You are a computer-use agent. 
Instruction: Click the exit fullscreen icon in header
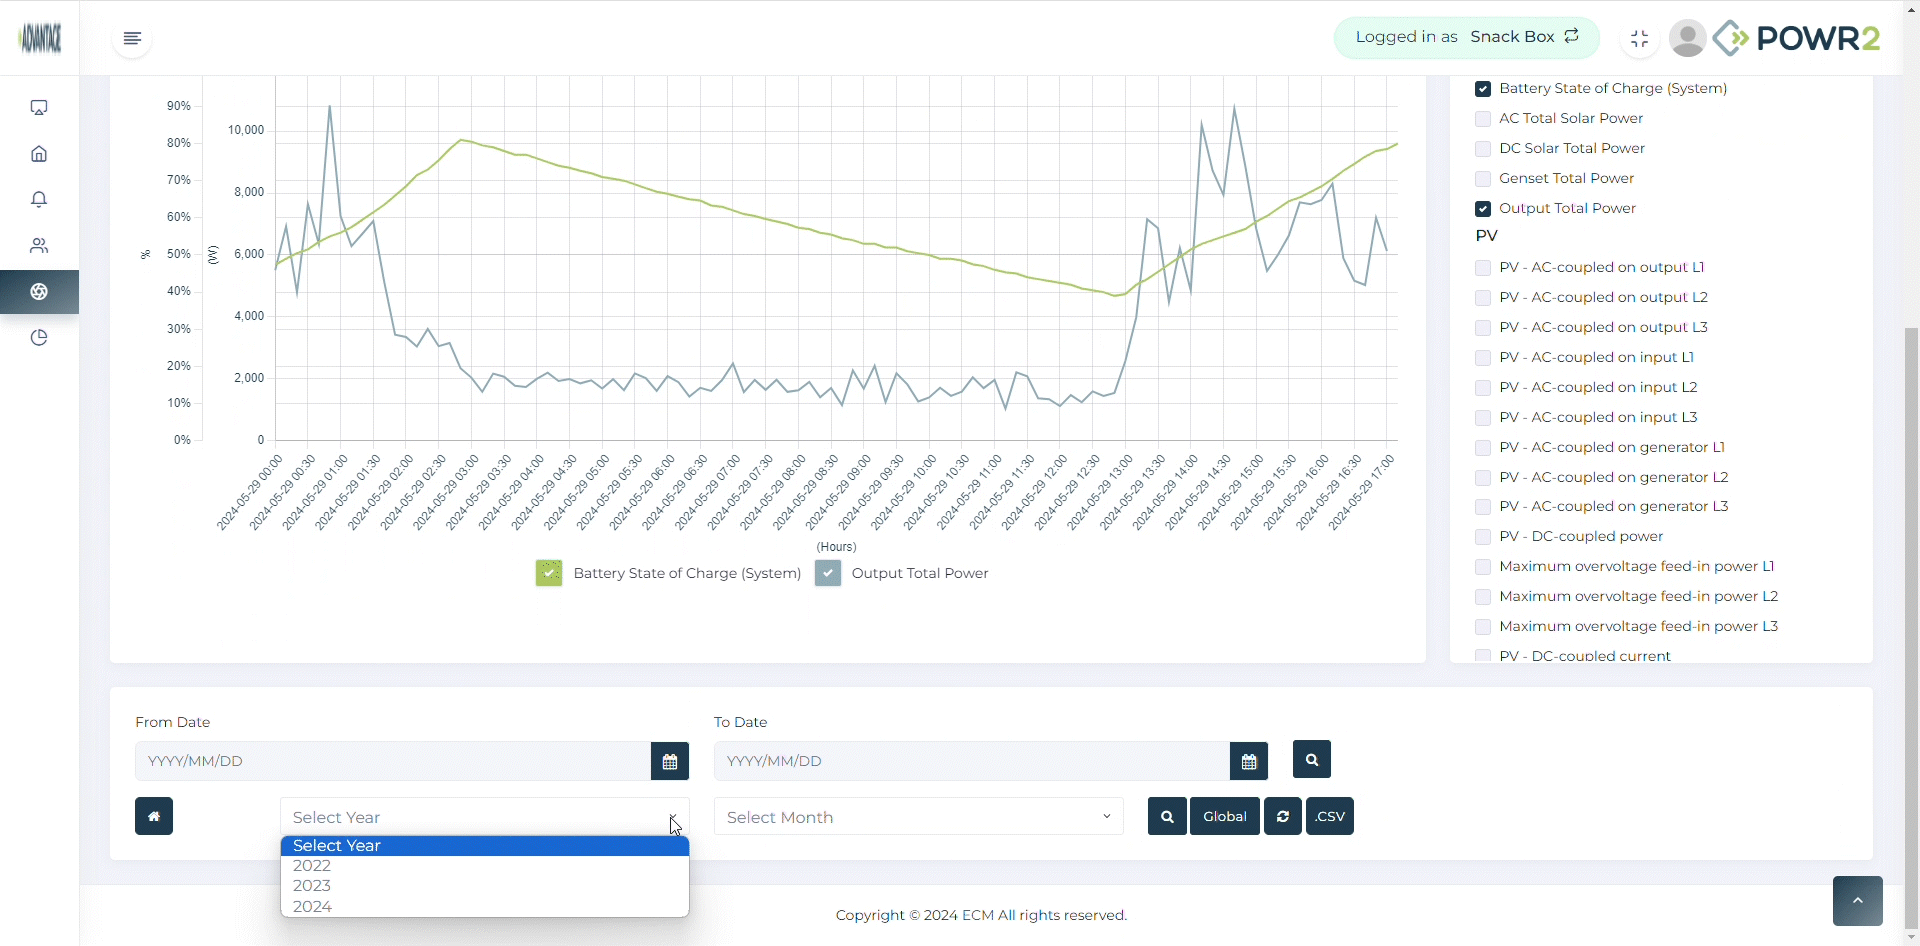[1640, 39]
